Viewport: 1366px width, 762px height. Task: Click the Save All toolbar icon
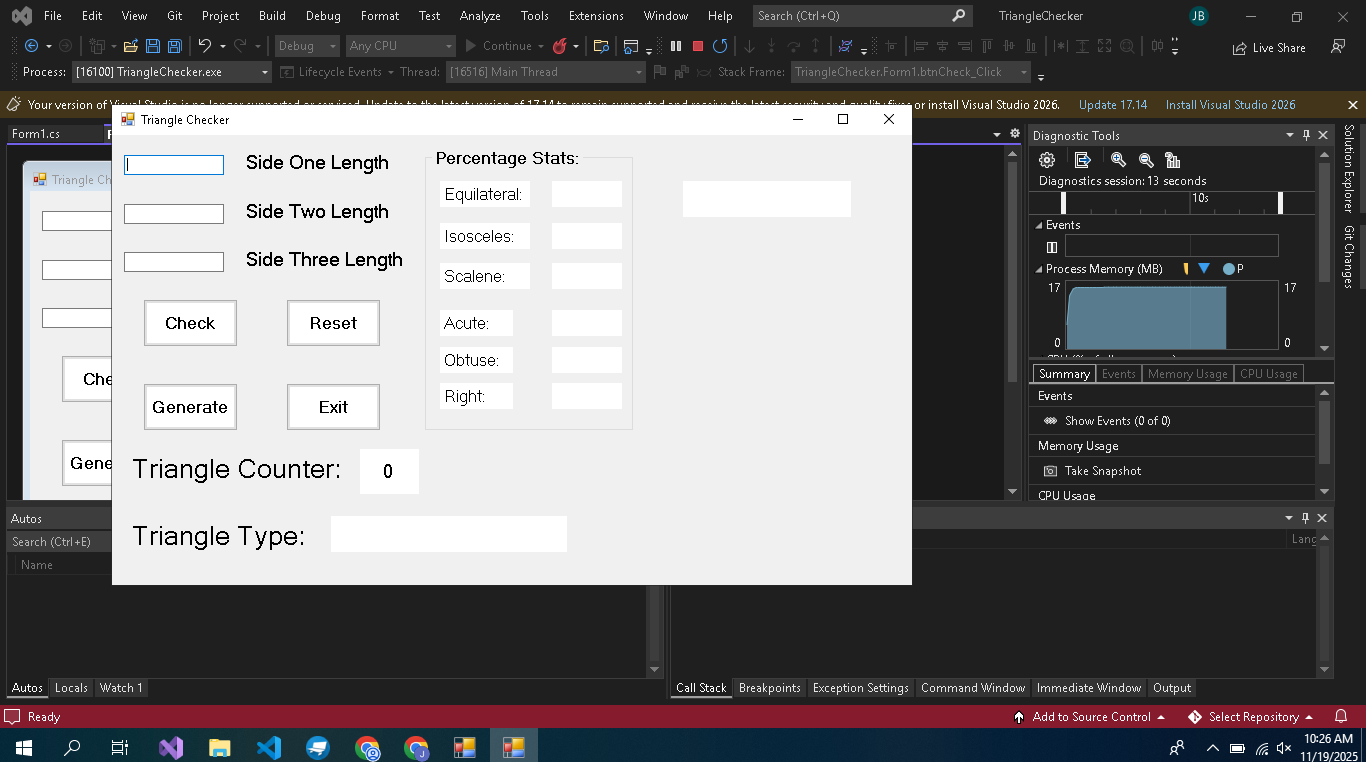pyautogui.click(x=174, y=46)
